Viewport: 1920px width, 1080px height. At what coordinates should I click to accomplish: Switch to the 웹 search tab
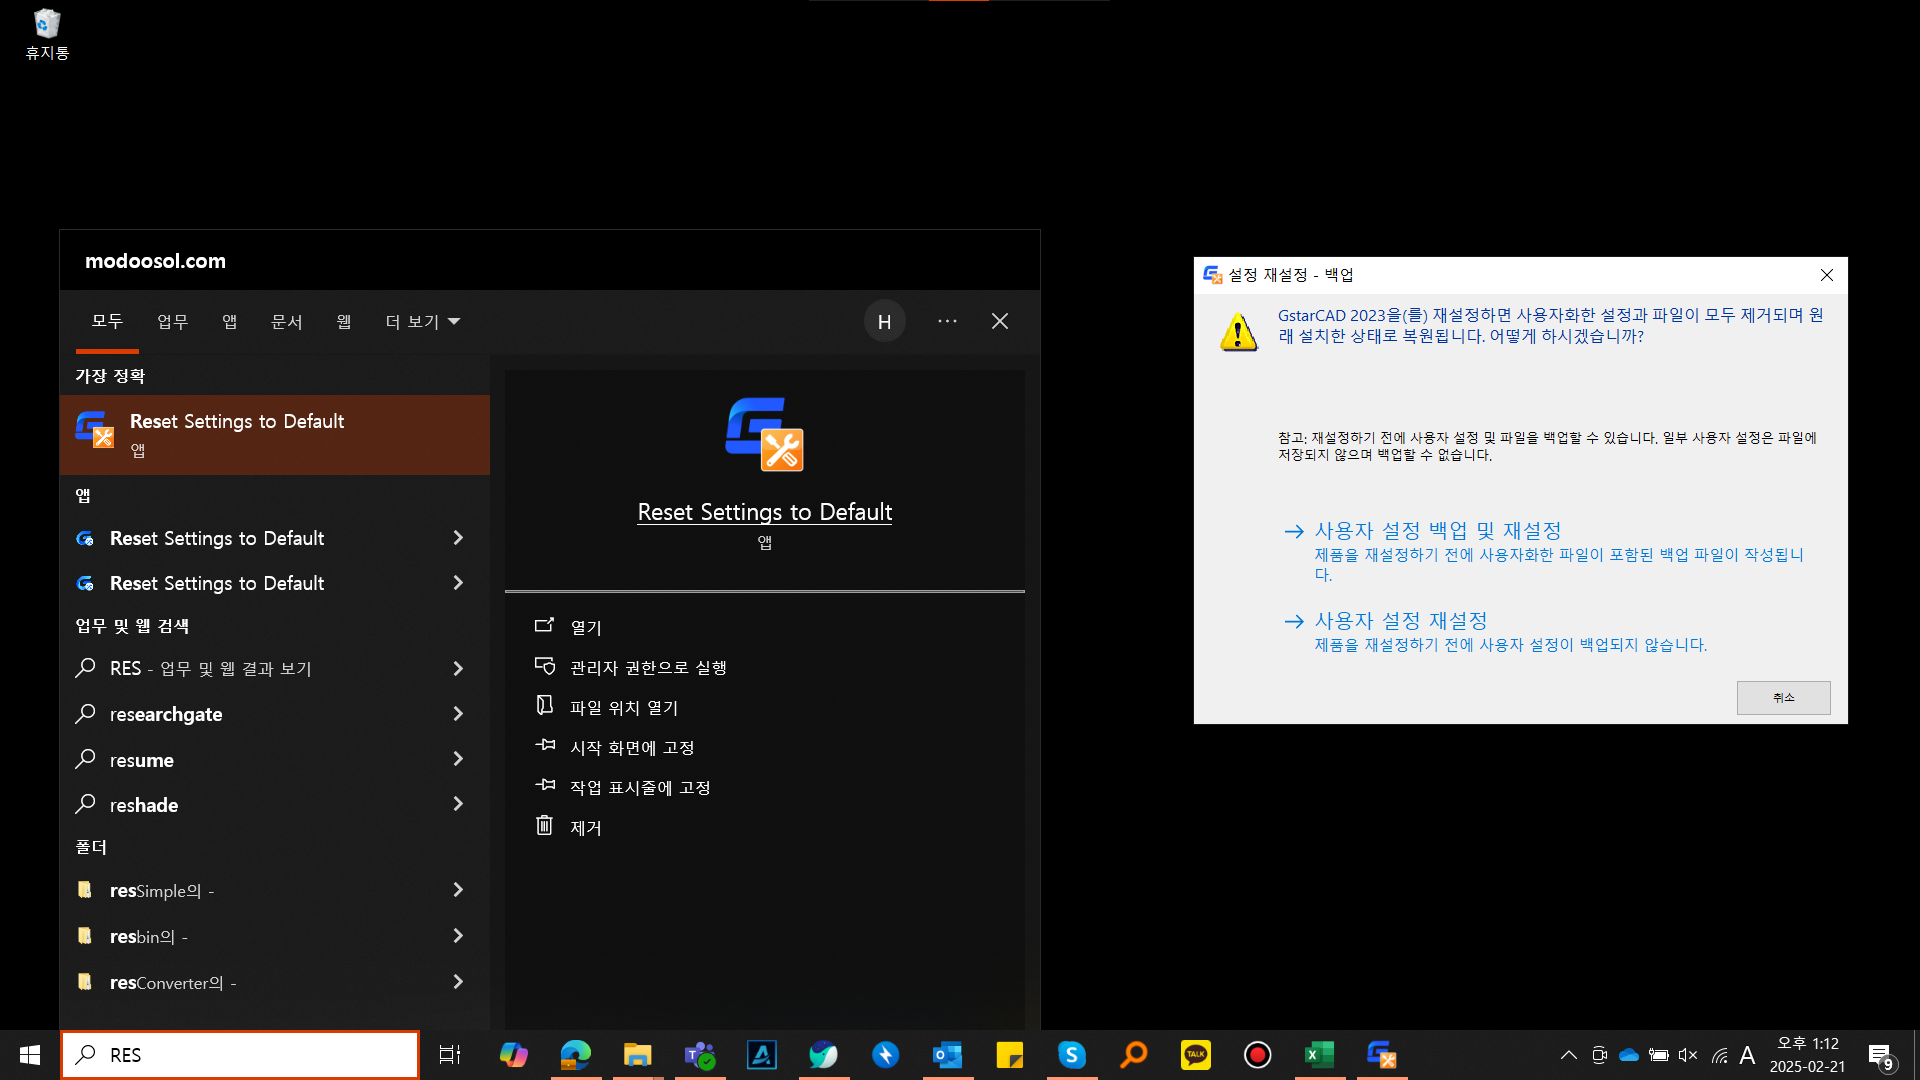[343, 321]
